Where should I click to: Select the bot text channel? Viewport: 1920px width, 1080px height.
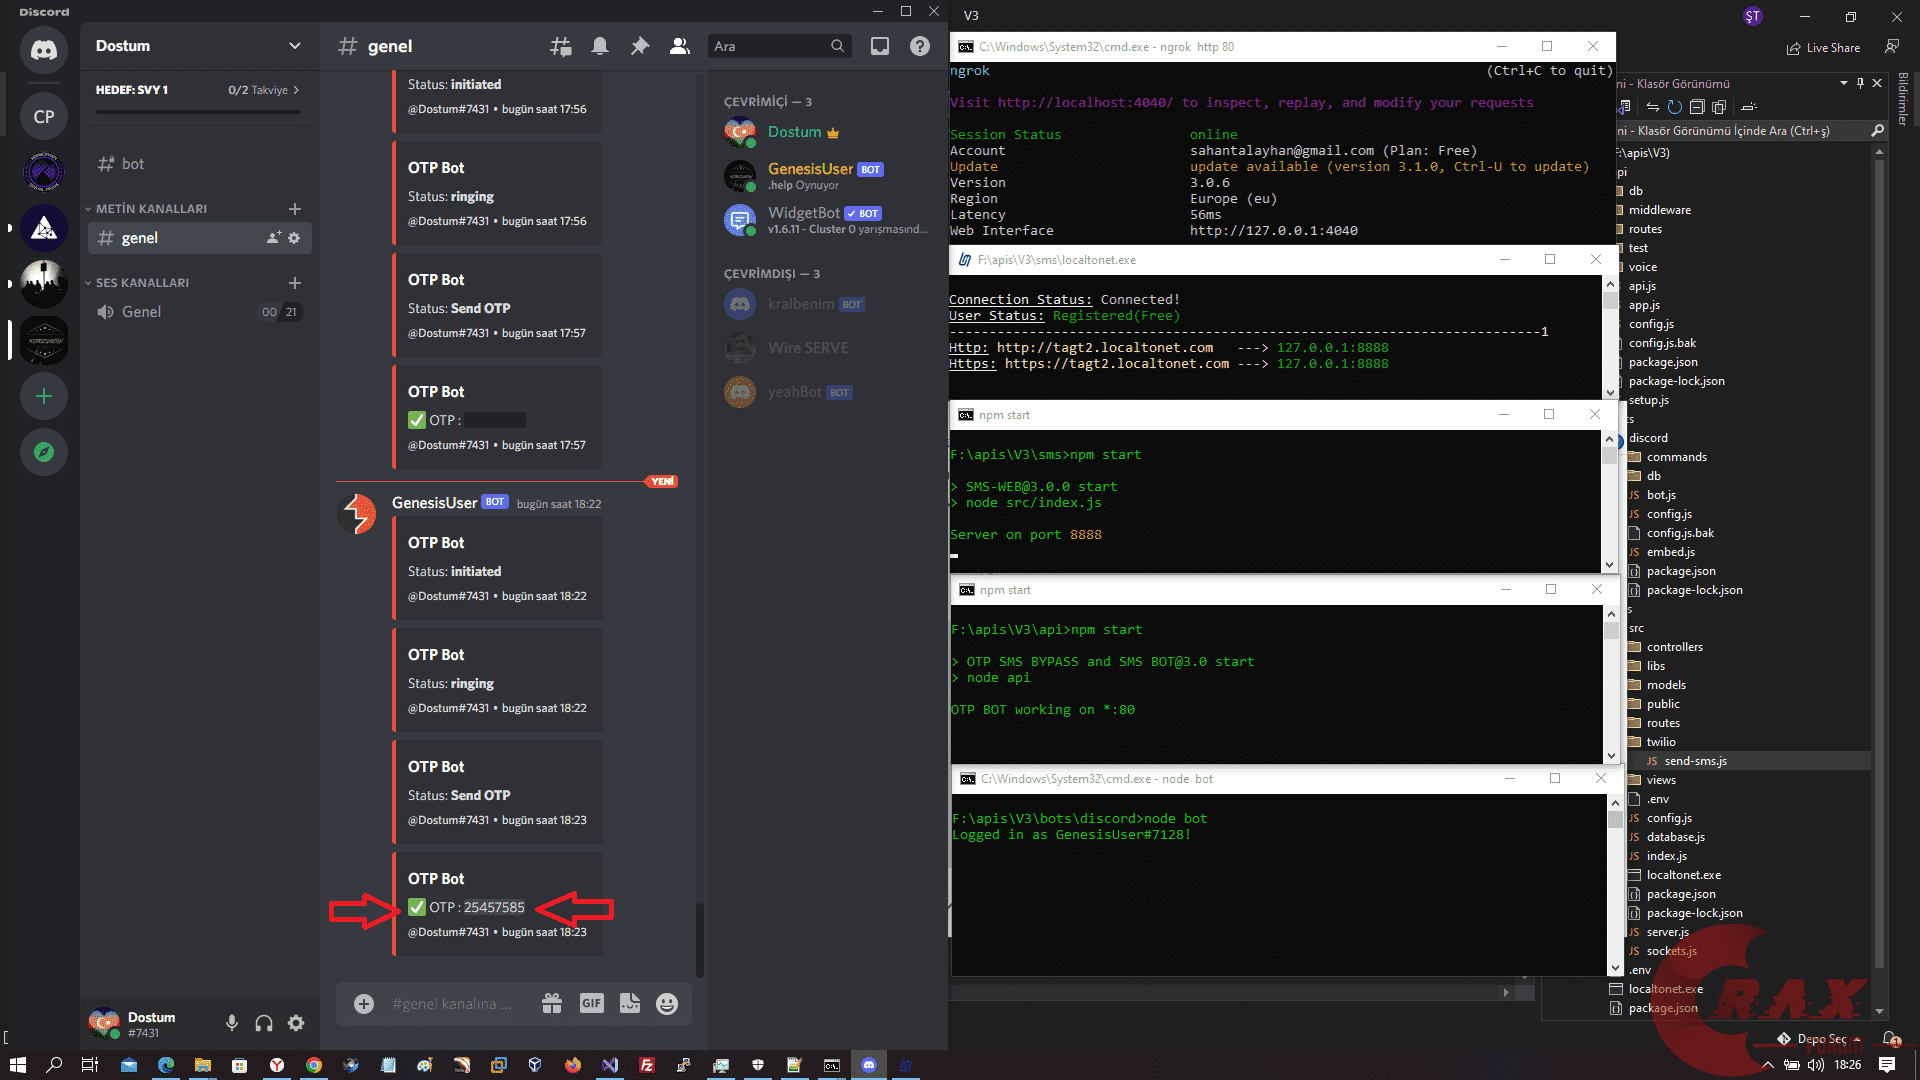tap(133, 164)
